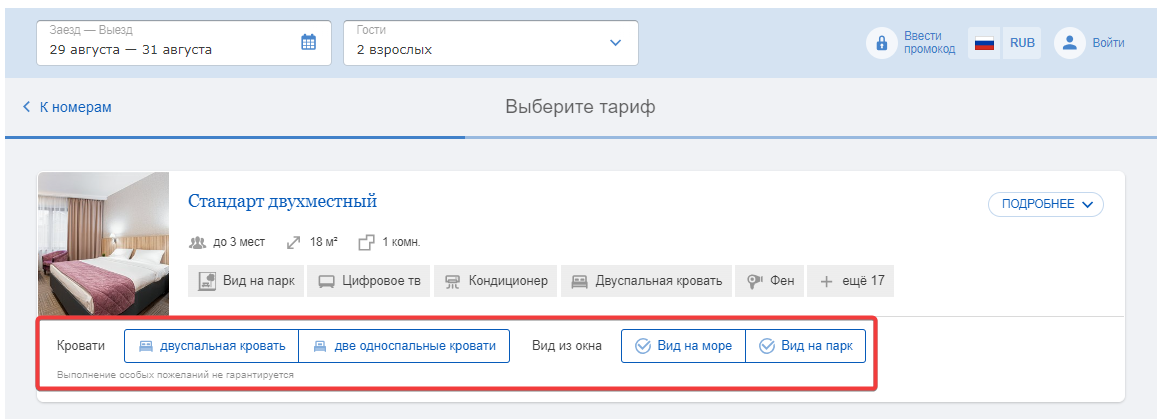Choose the park view window option
Screen dimensions: 1165x419
(805, 346)
